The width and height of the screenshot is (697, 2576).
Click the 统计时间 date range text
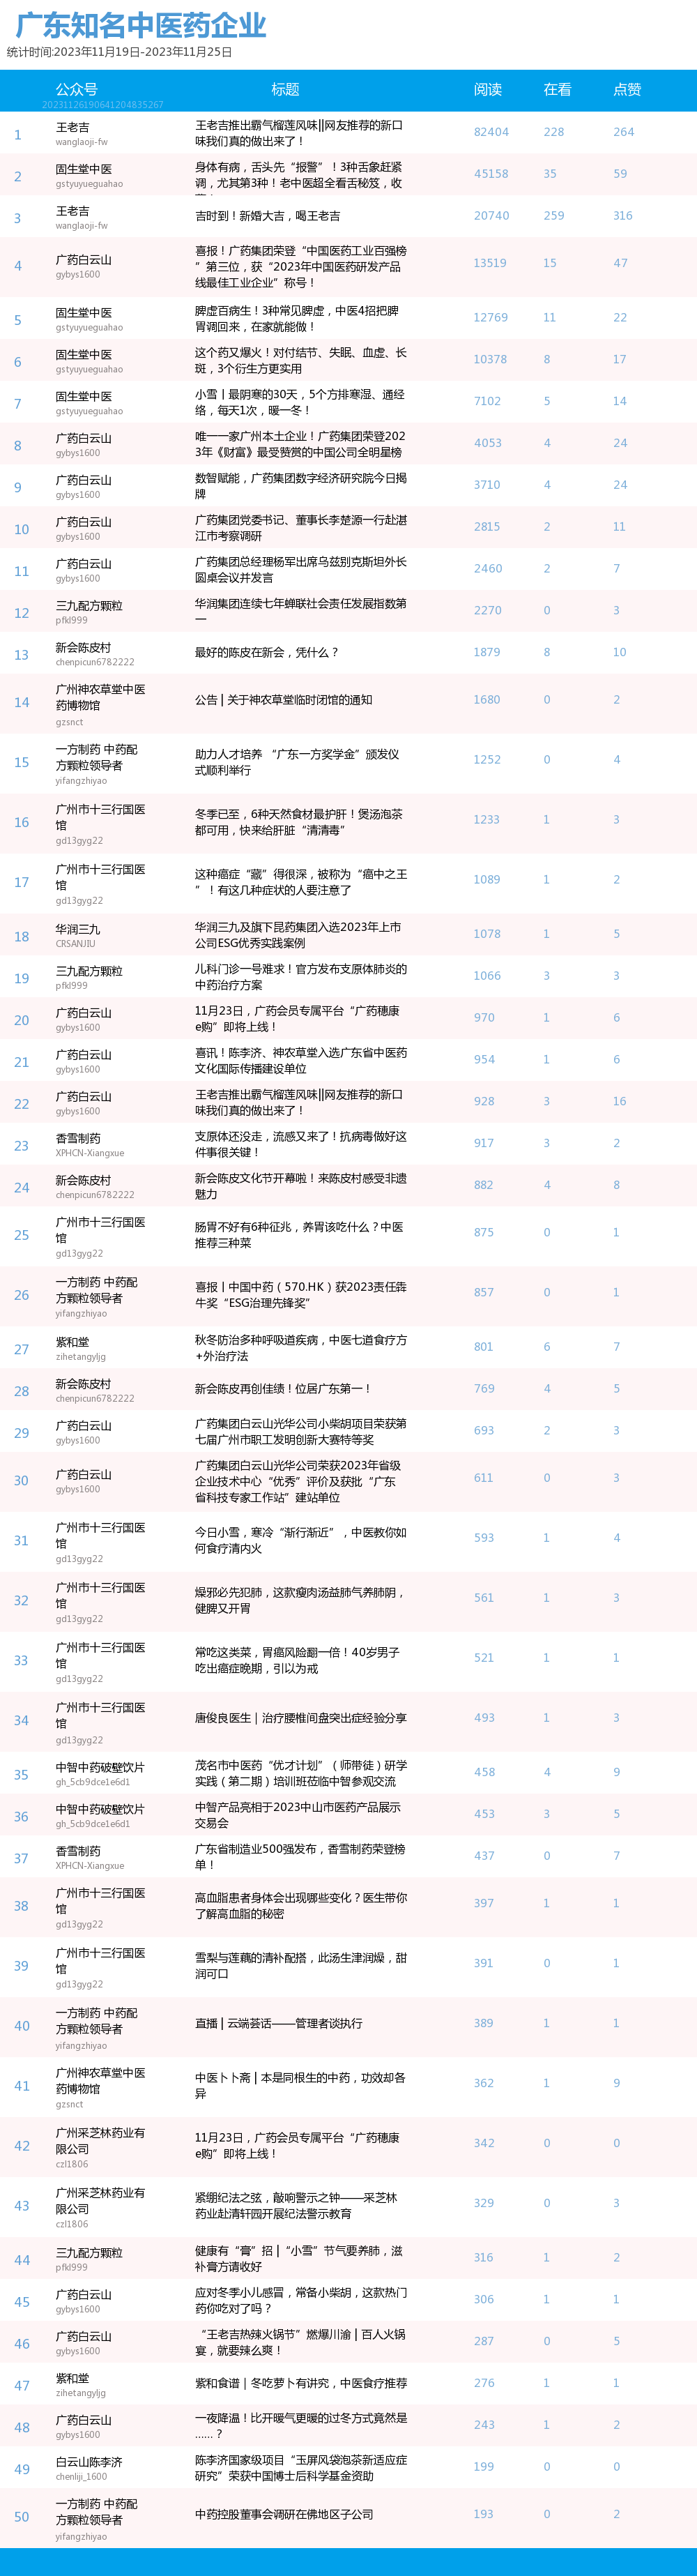(119, 52)
